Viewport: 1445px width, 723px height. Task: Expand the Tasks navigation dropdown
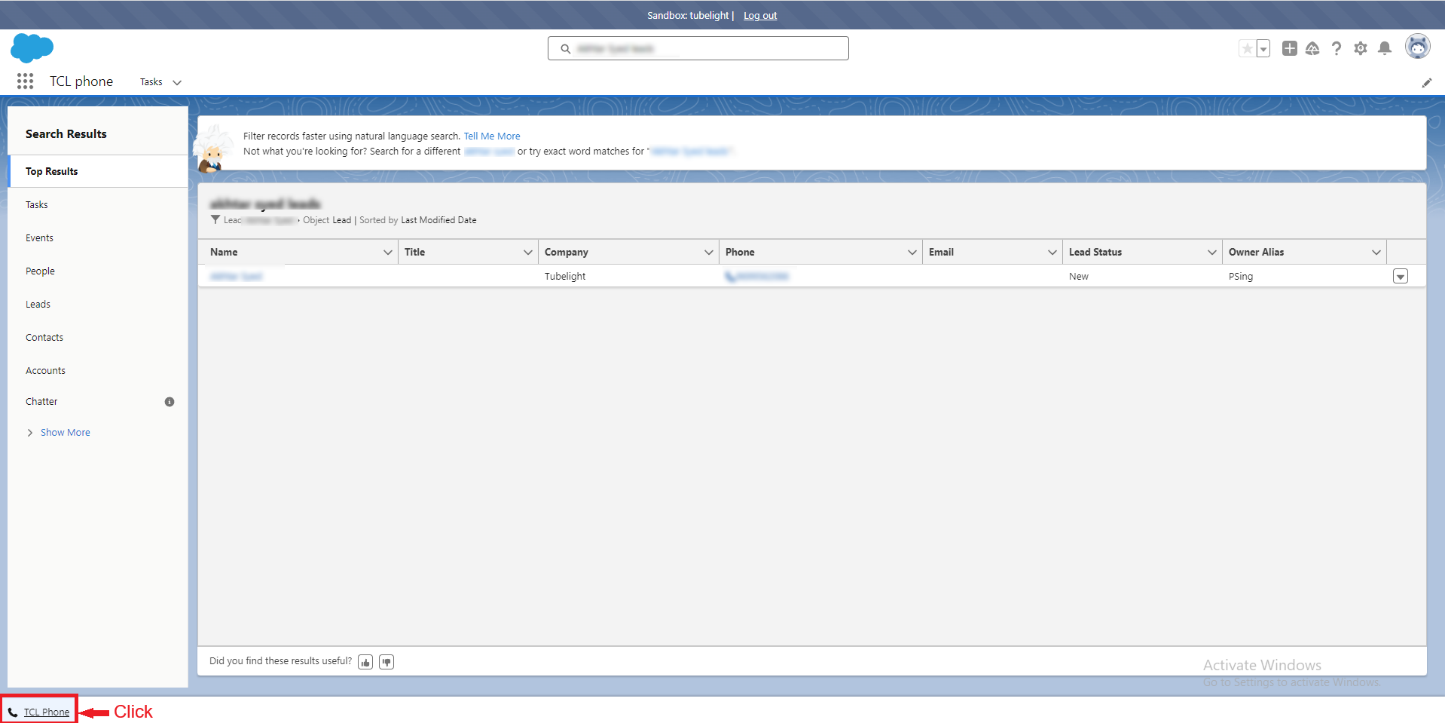pos(177,82)
